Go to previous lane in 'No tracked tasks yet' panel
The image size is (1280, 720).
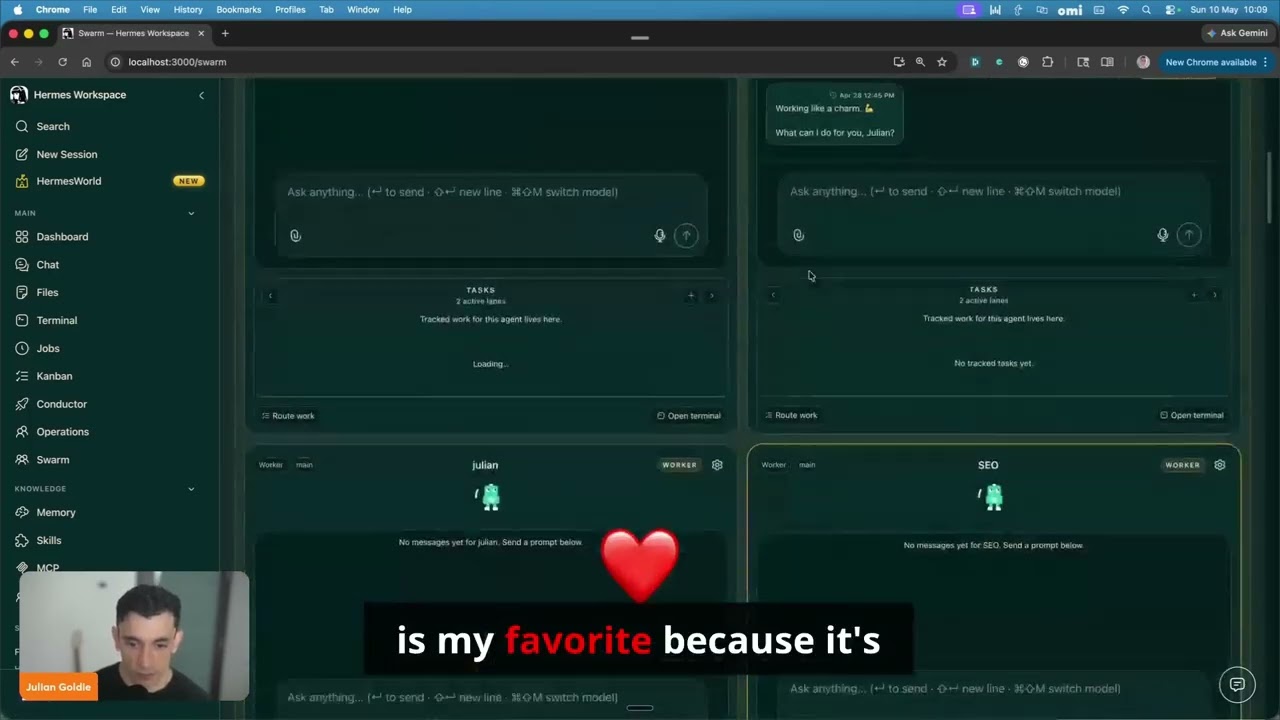[x=773, y=295]
